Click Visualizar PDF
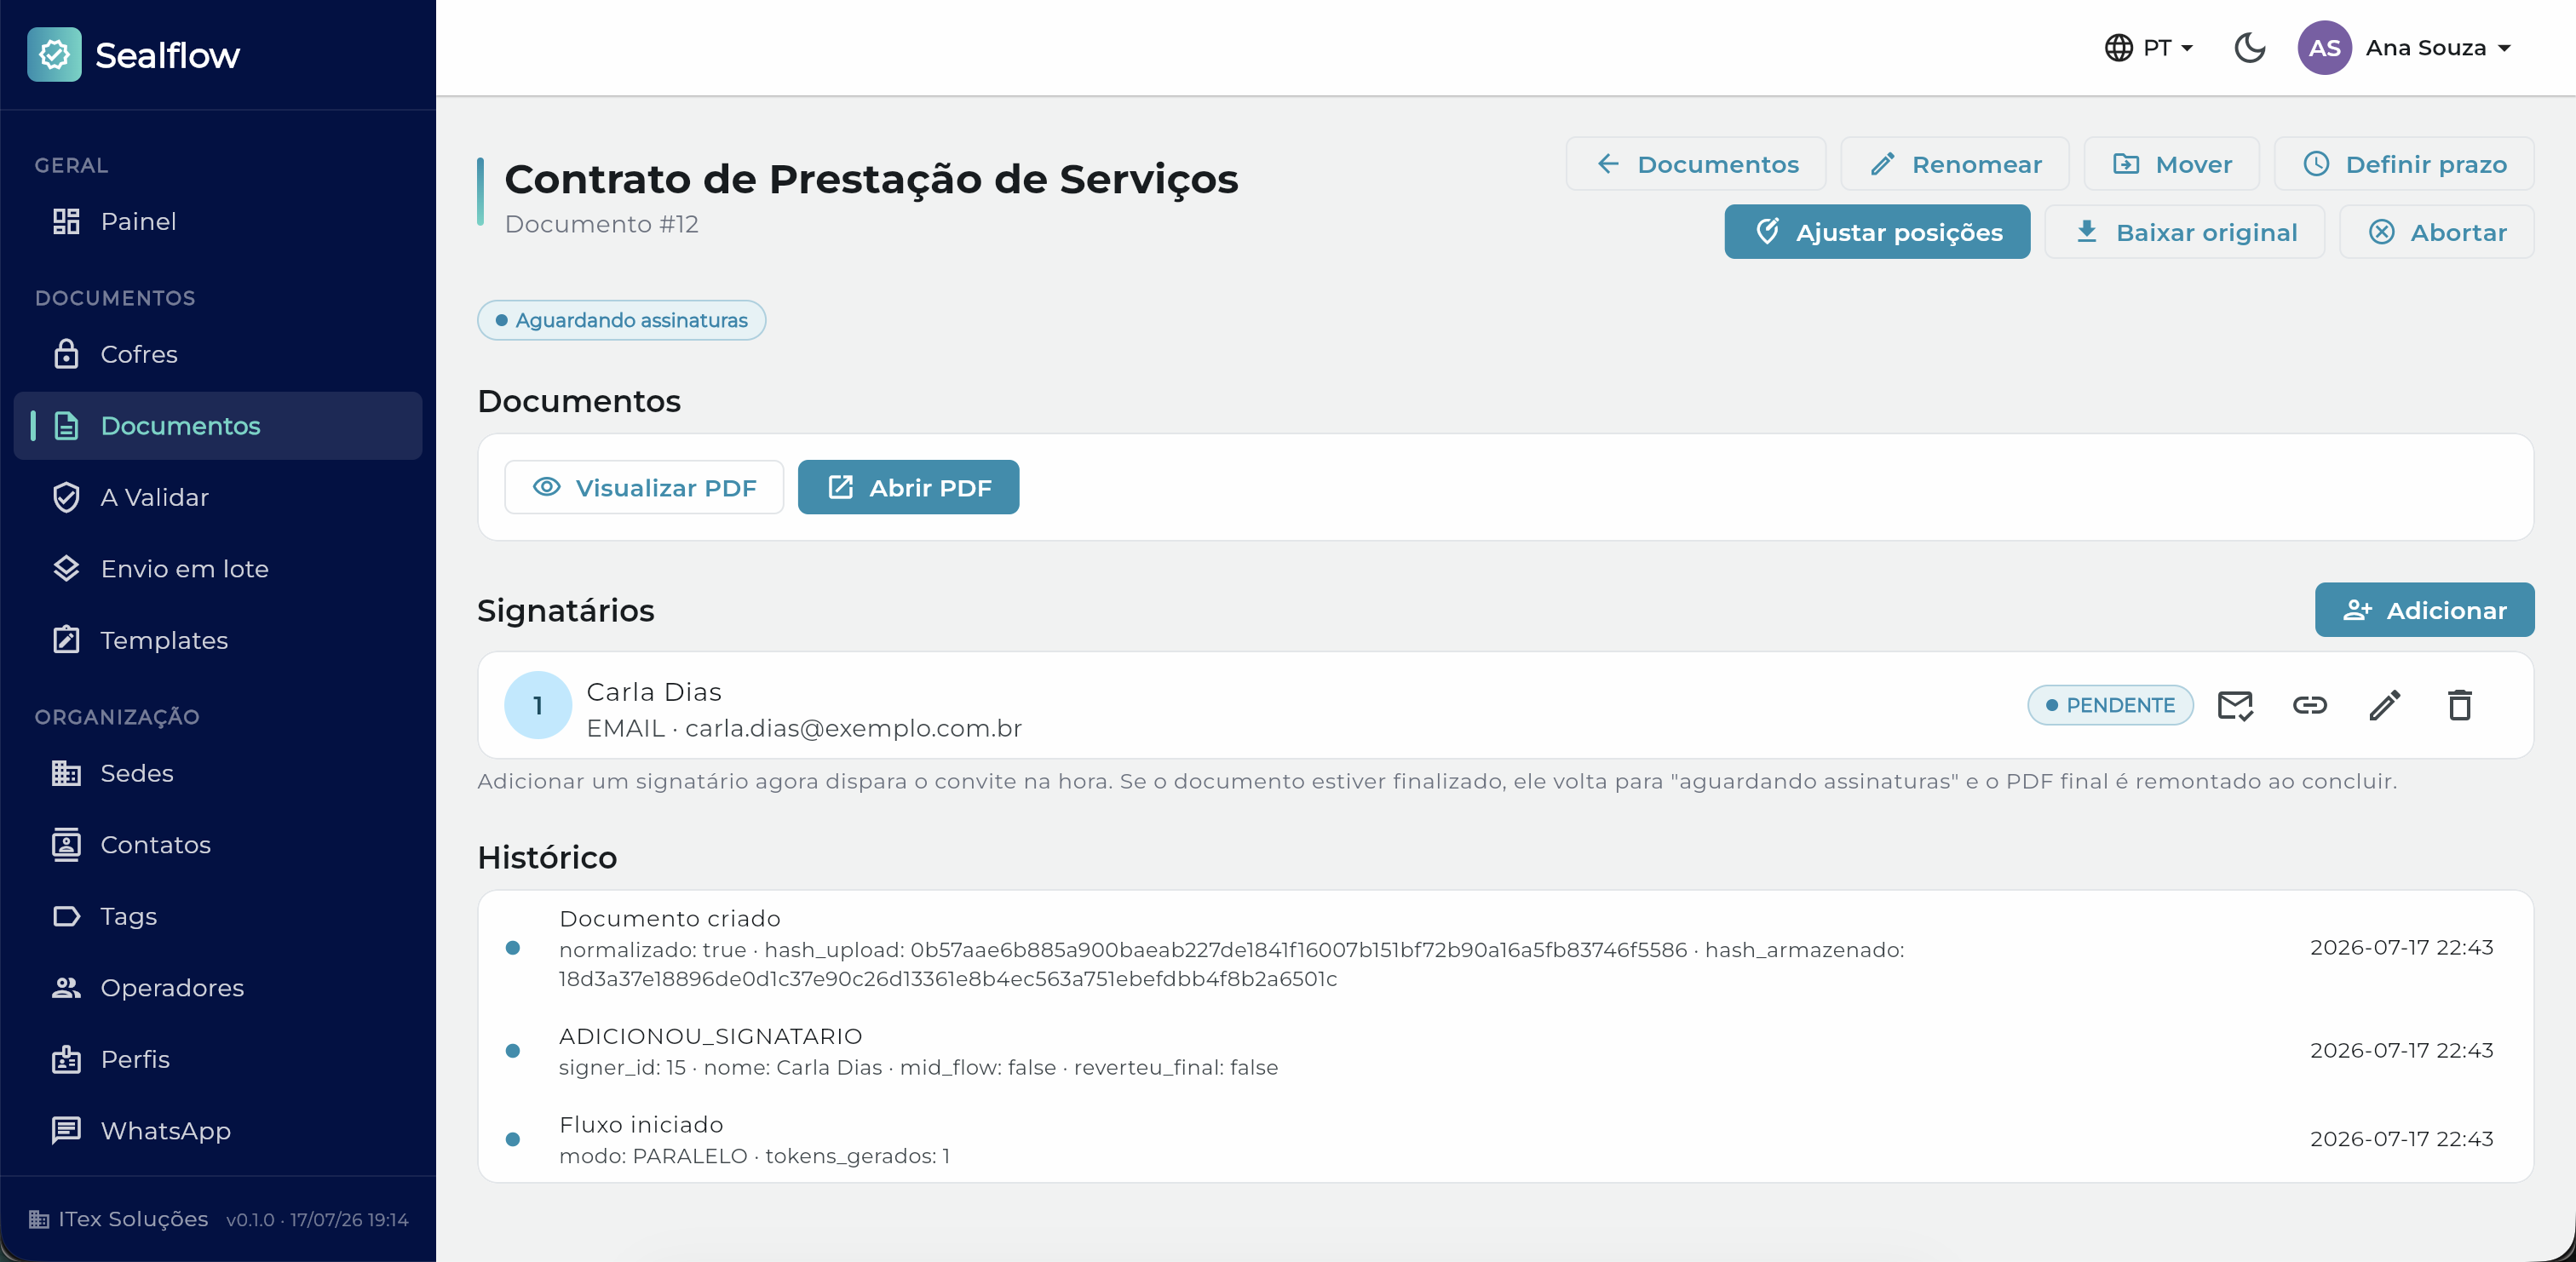The height and width of the screenshot is (1262, 2576). 644,488
